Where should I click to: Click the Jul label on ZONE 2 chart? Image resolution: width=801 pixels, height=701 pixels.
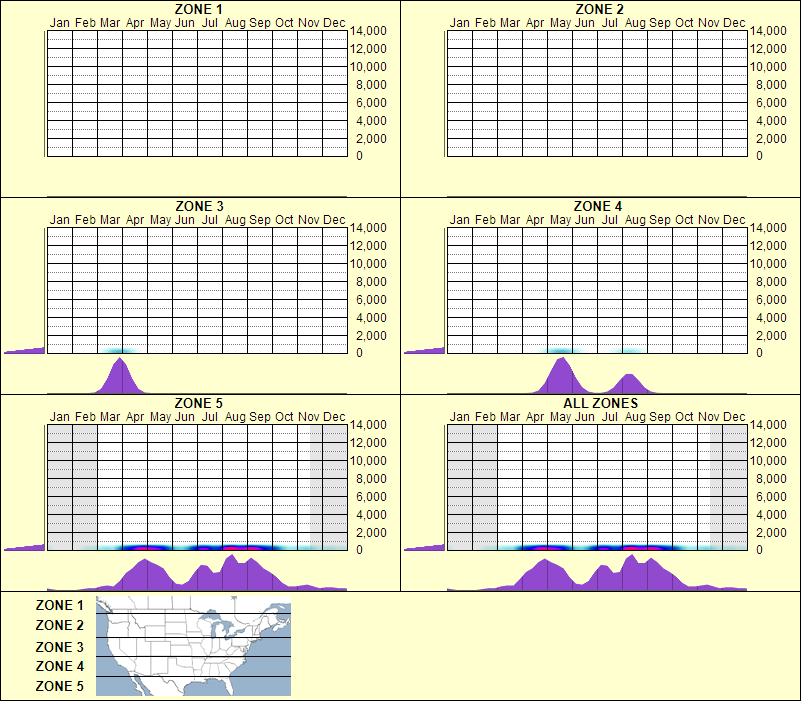coord(609,22)
